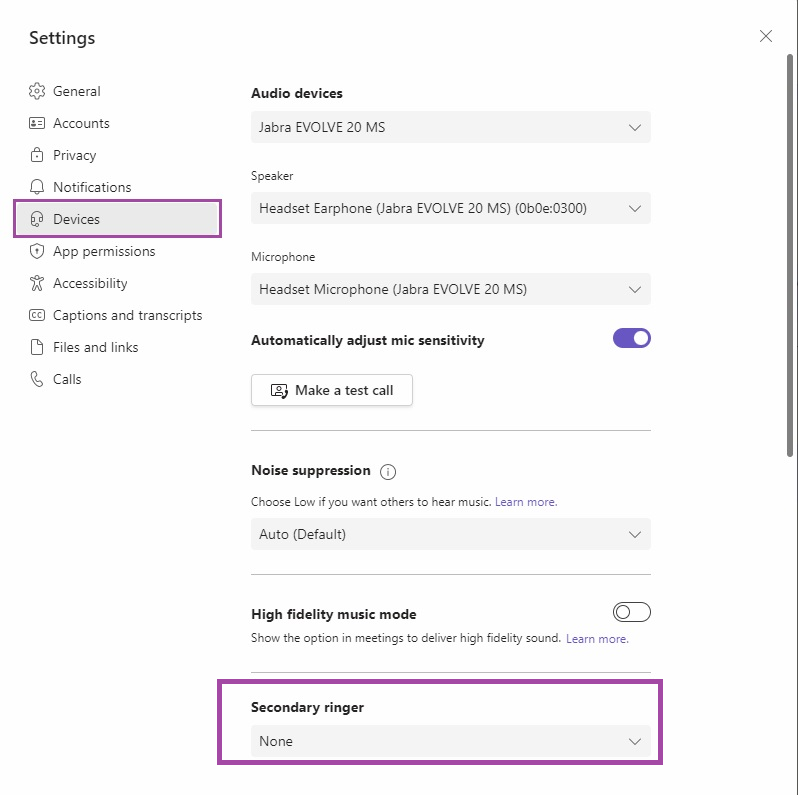Open the Microphone selection dropdown
The height and width of the screenshot is (795, 798).
pyautogui.click(x=450, y=289)
